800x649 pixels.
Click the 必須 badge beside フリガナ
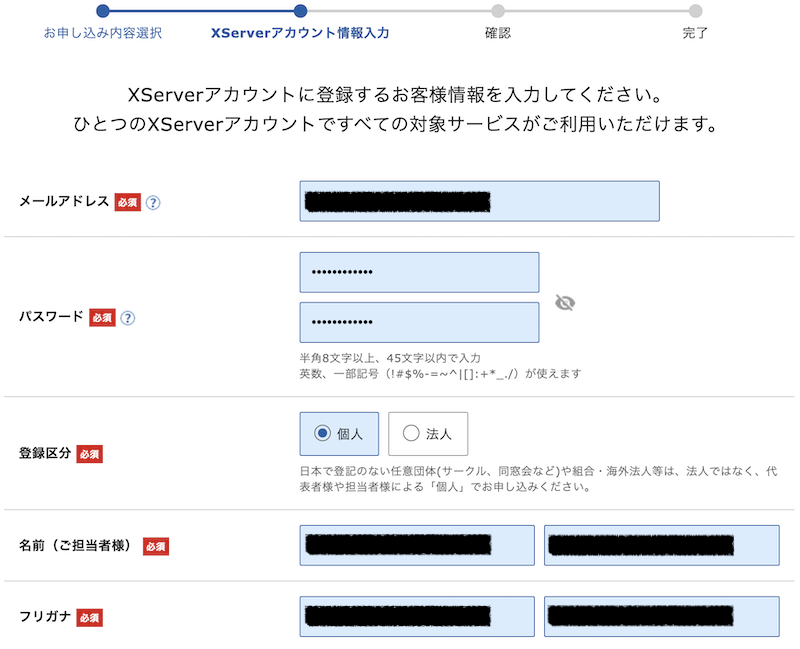click(92, 617)
